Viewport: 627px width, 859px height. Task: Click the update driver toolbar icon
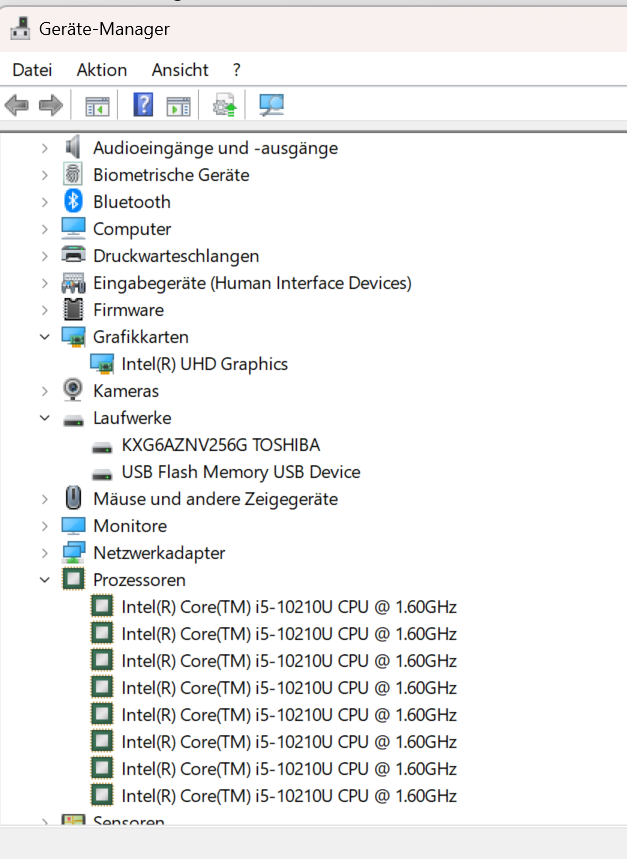click(x=224, y=104)
